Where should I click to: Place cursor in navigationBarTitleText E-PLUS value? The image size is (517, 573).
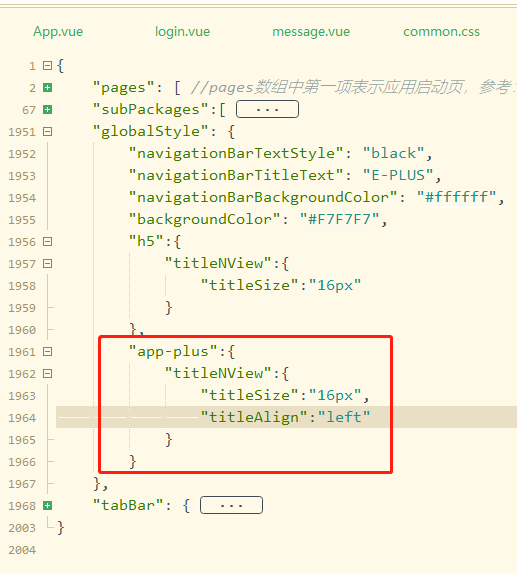(x=398, y=175)
